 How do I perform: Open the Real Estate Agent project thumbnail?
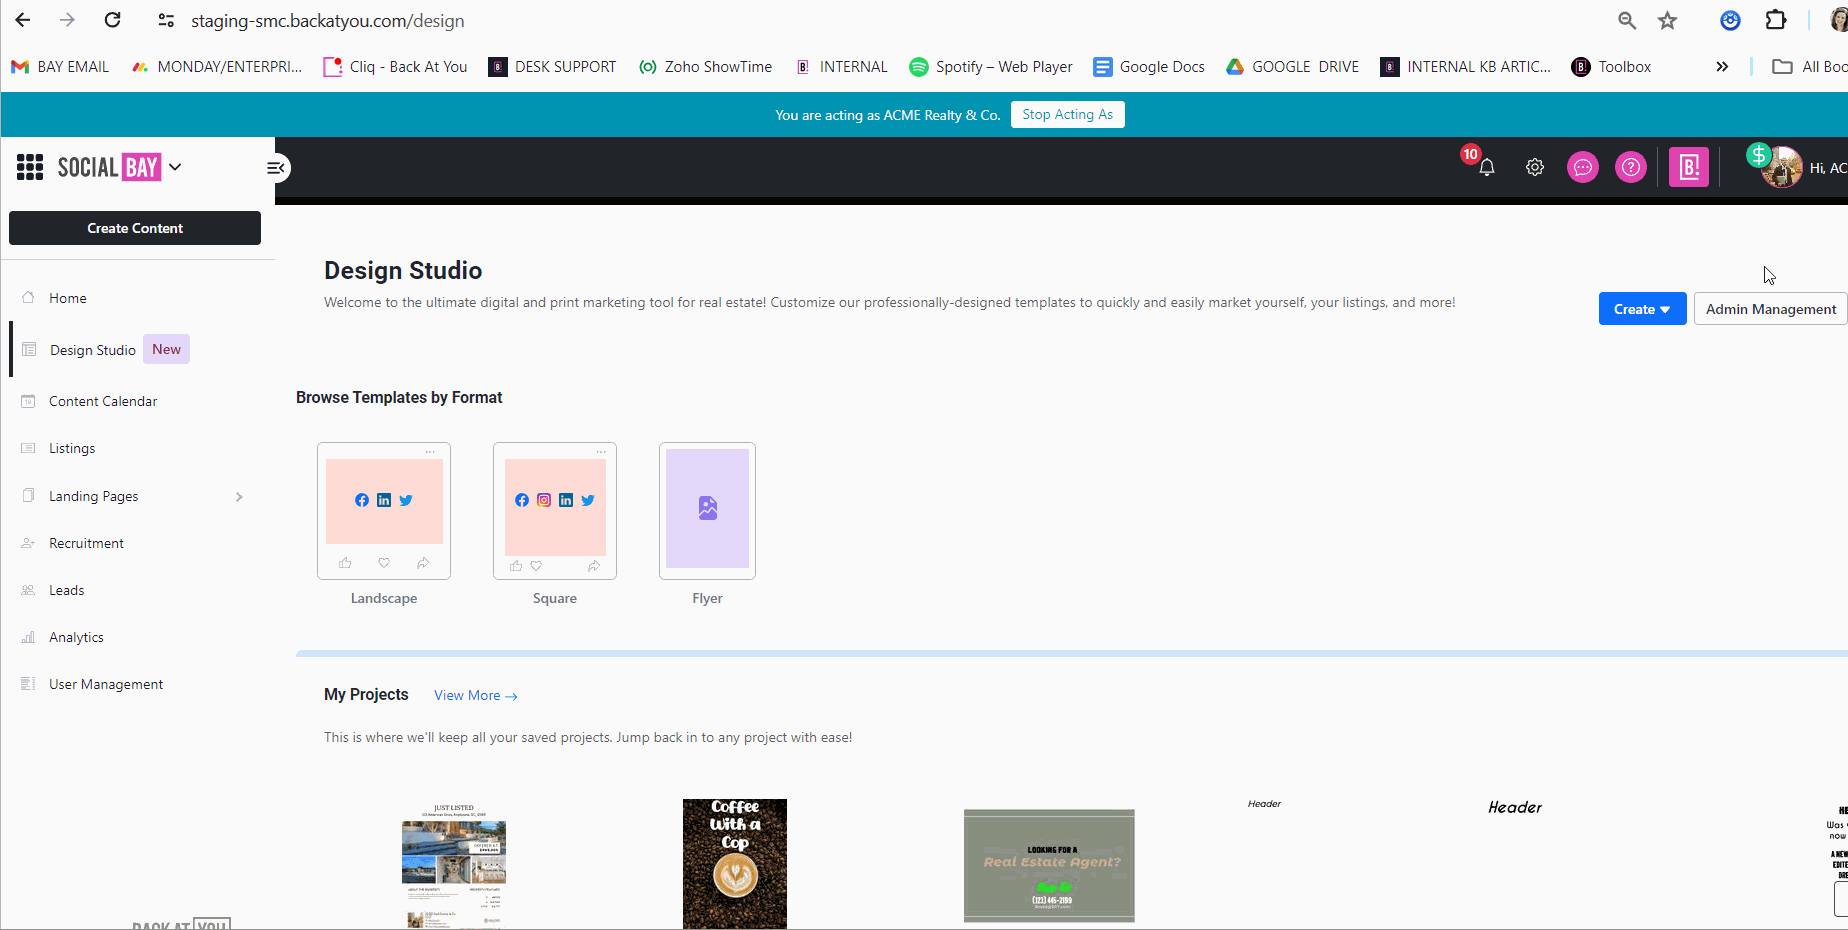click(x=1049, y=865)
